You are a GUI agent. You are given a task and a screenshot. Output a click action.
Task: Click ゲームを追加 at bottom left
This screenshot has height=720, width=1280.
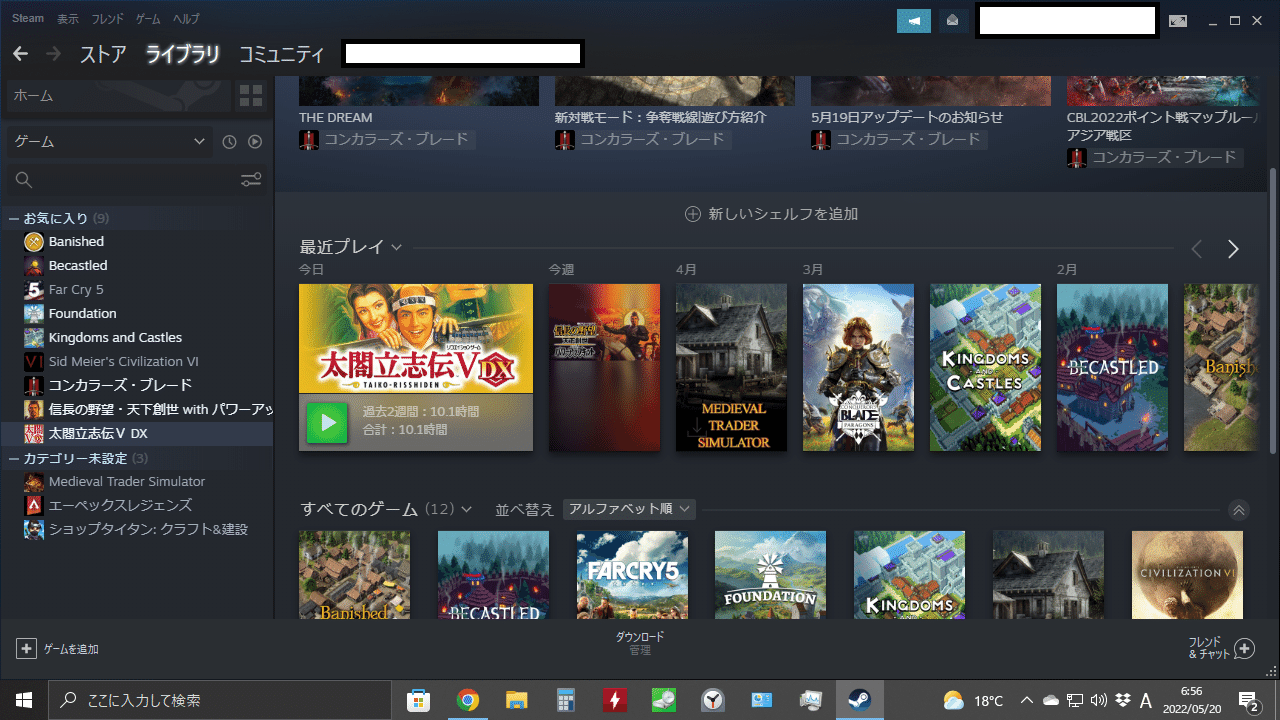coord(58,649)
